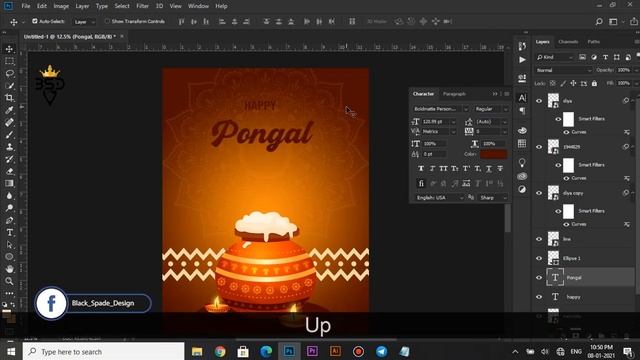The image size is (640, 360).
Task: Toggle diya layer's Smart Filters visibility
Action: click(558, 119)
